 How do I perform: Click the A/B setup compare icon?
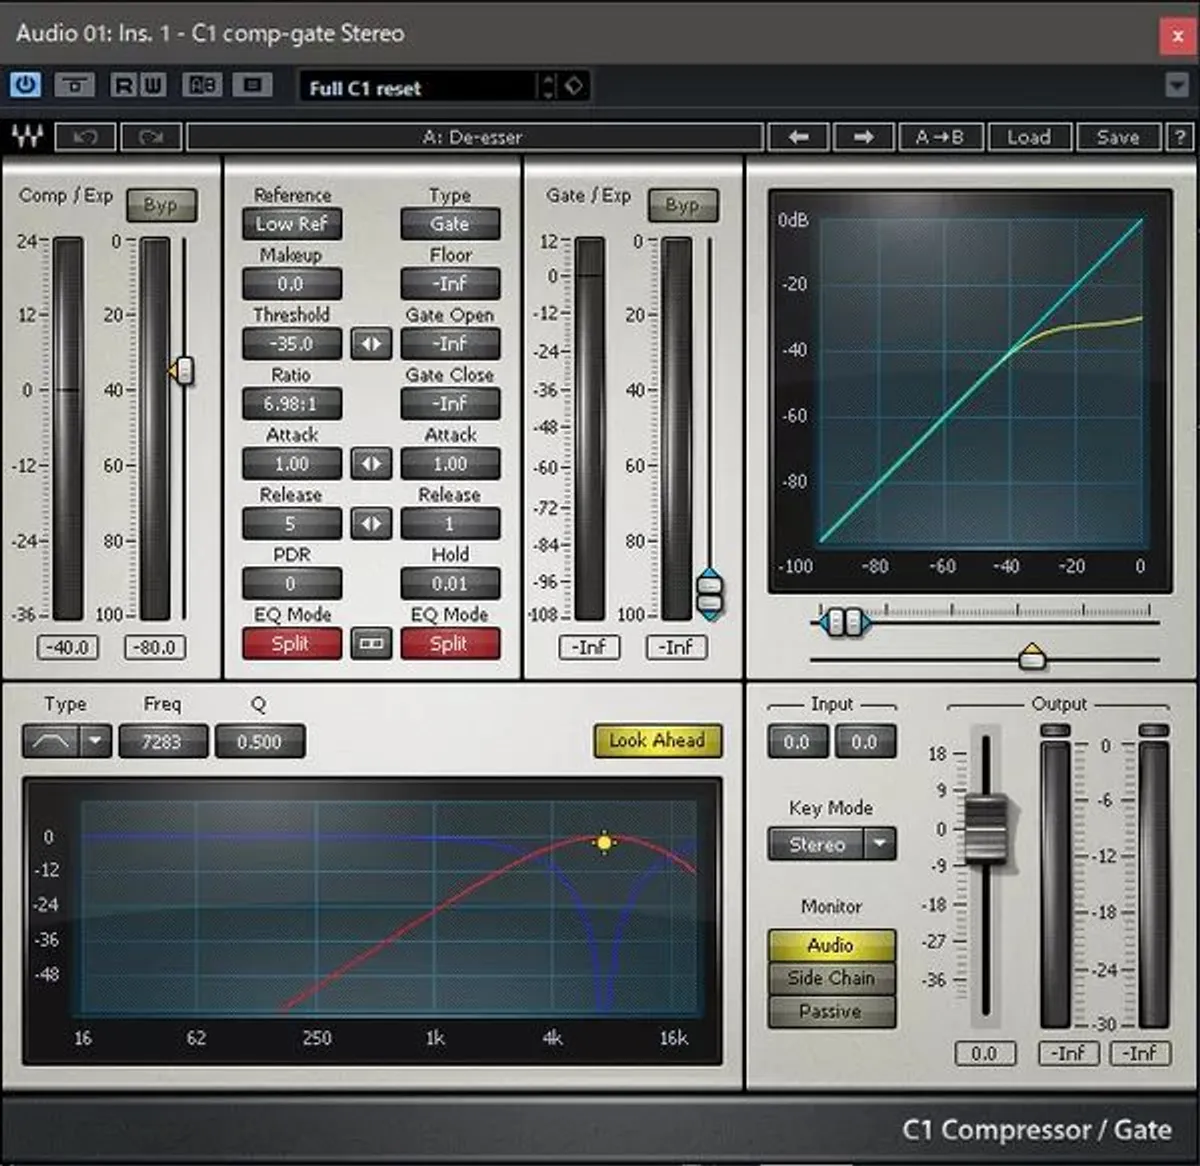(200, 85)
